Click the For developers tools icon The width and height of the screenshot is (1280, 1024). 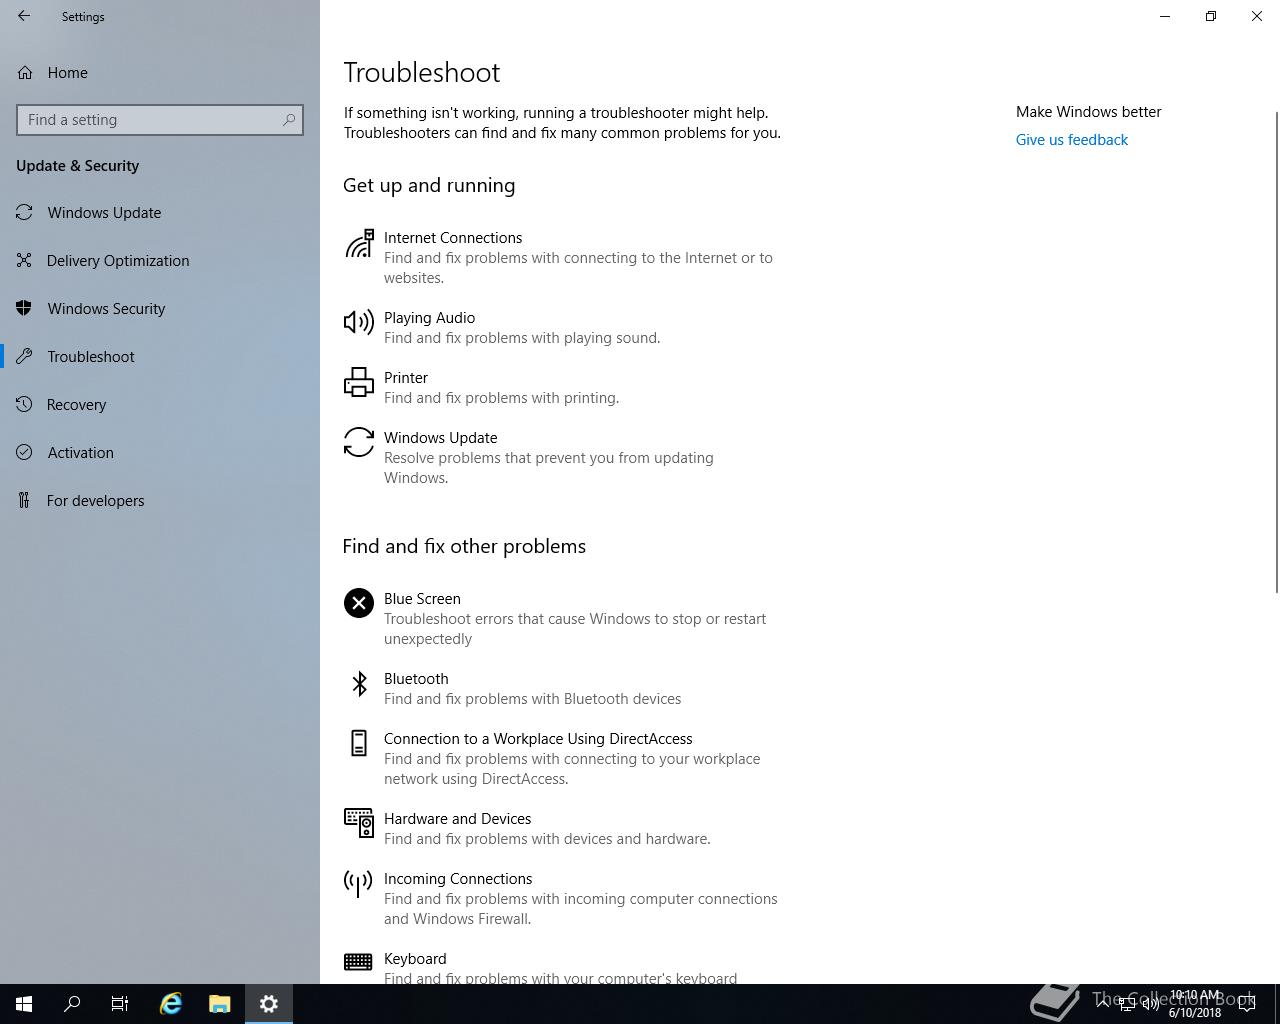pos(24,500)
